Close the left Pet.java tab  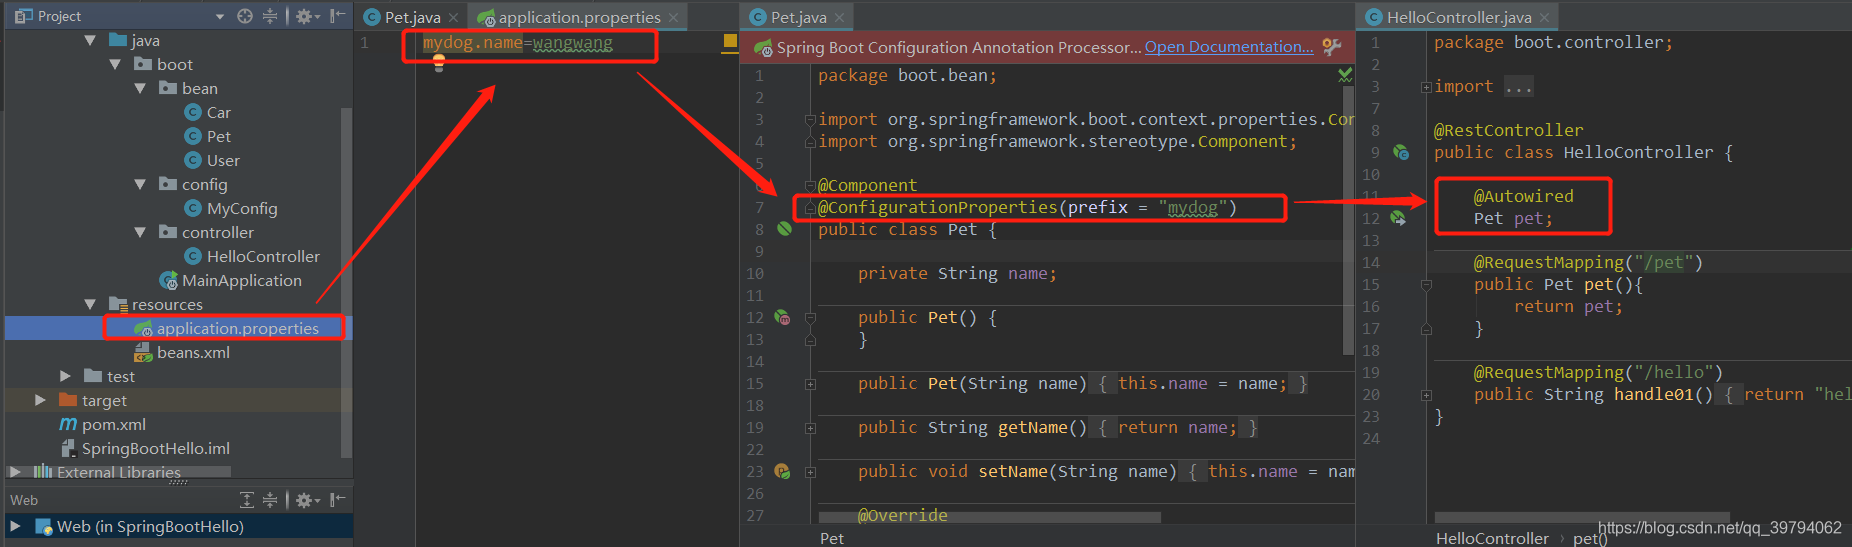pos(453,17)
